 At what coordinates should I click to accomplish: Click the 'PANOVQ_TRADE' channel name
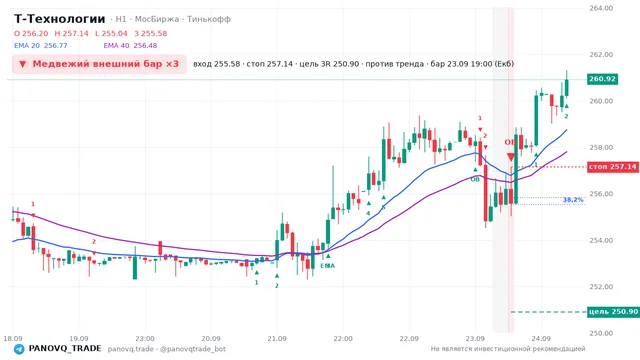click(65, 349)
